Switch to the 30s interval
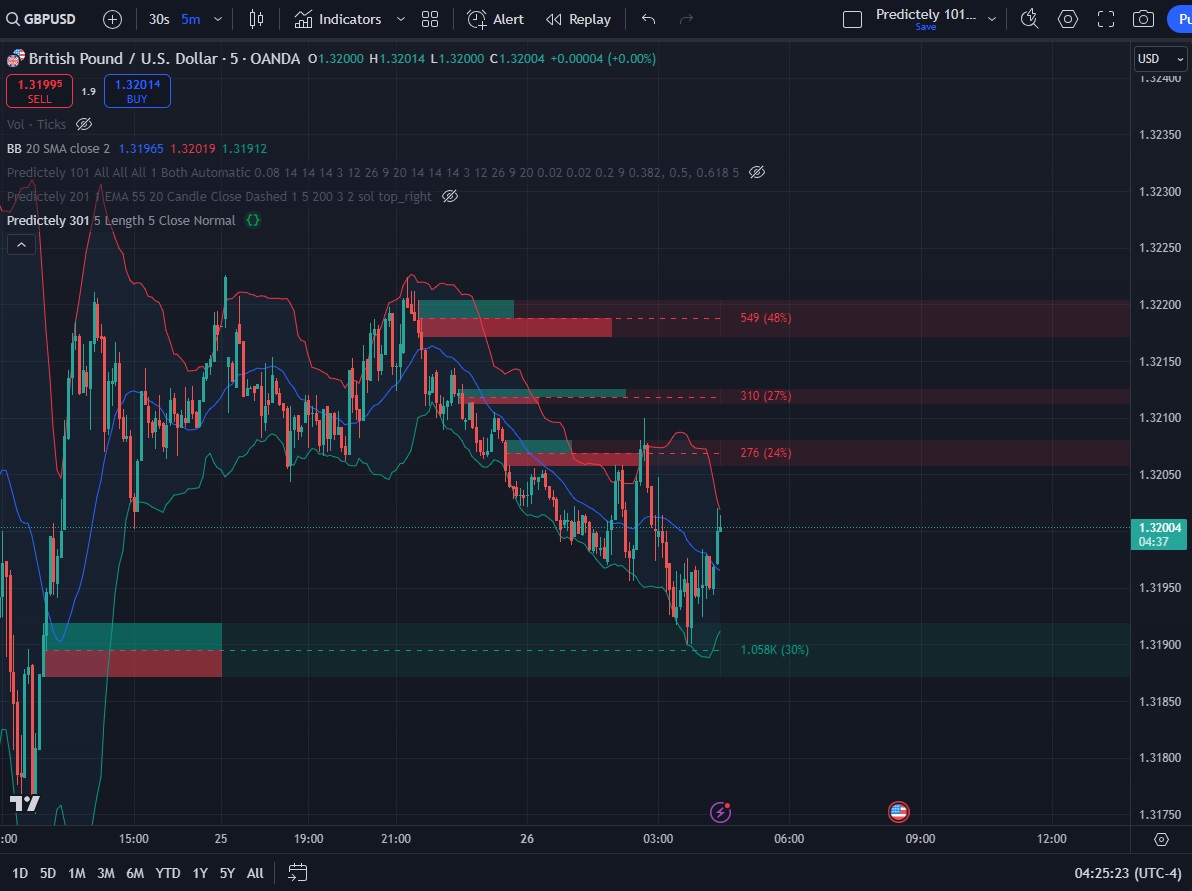 (x=159, y=19)
